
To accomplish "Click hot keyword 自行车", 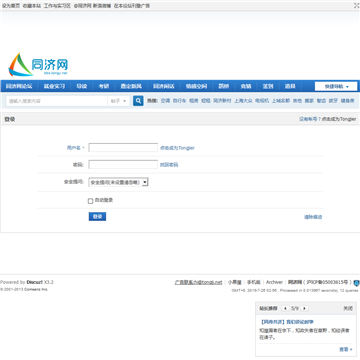I will tap(179, 101).
